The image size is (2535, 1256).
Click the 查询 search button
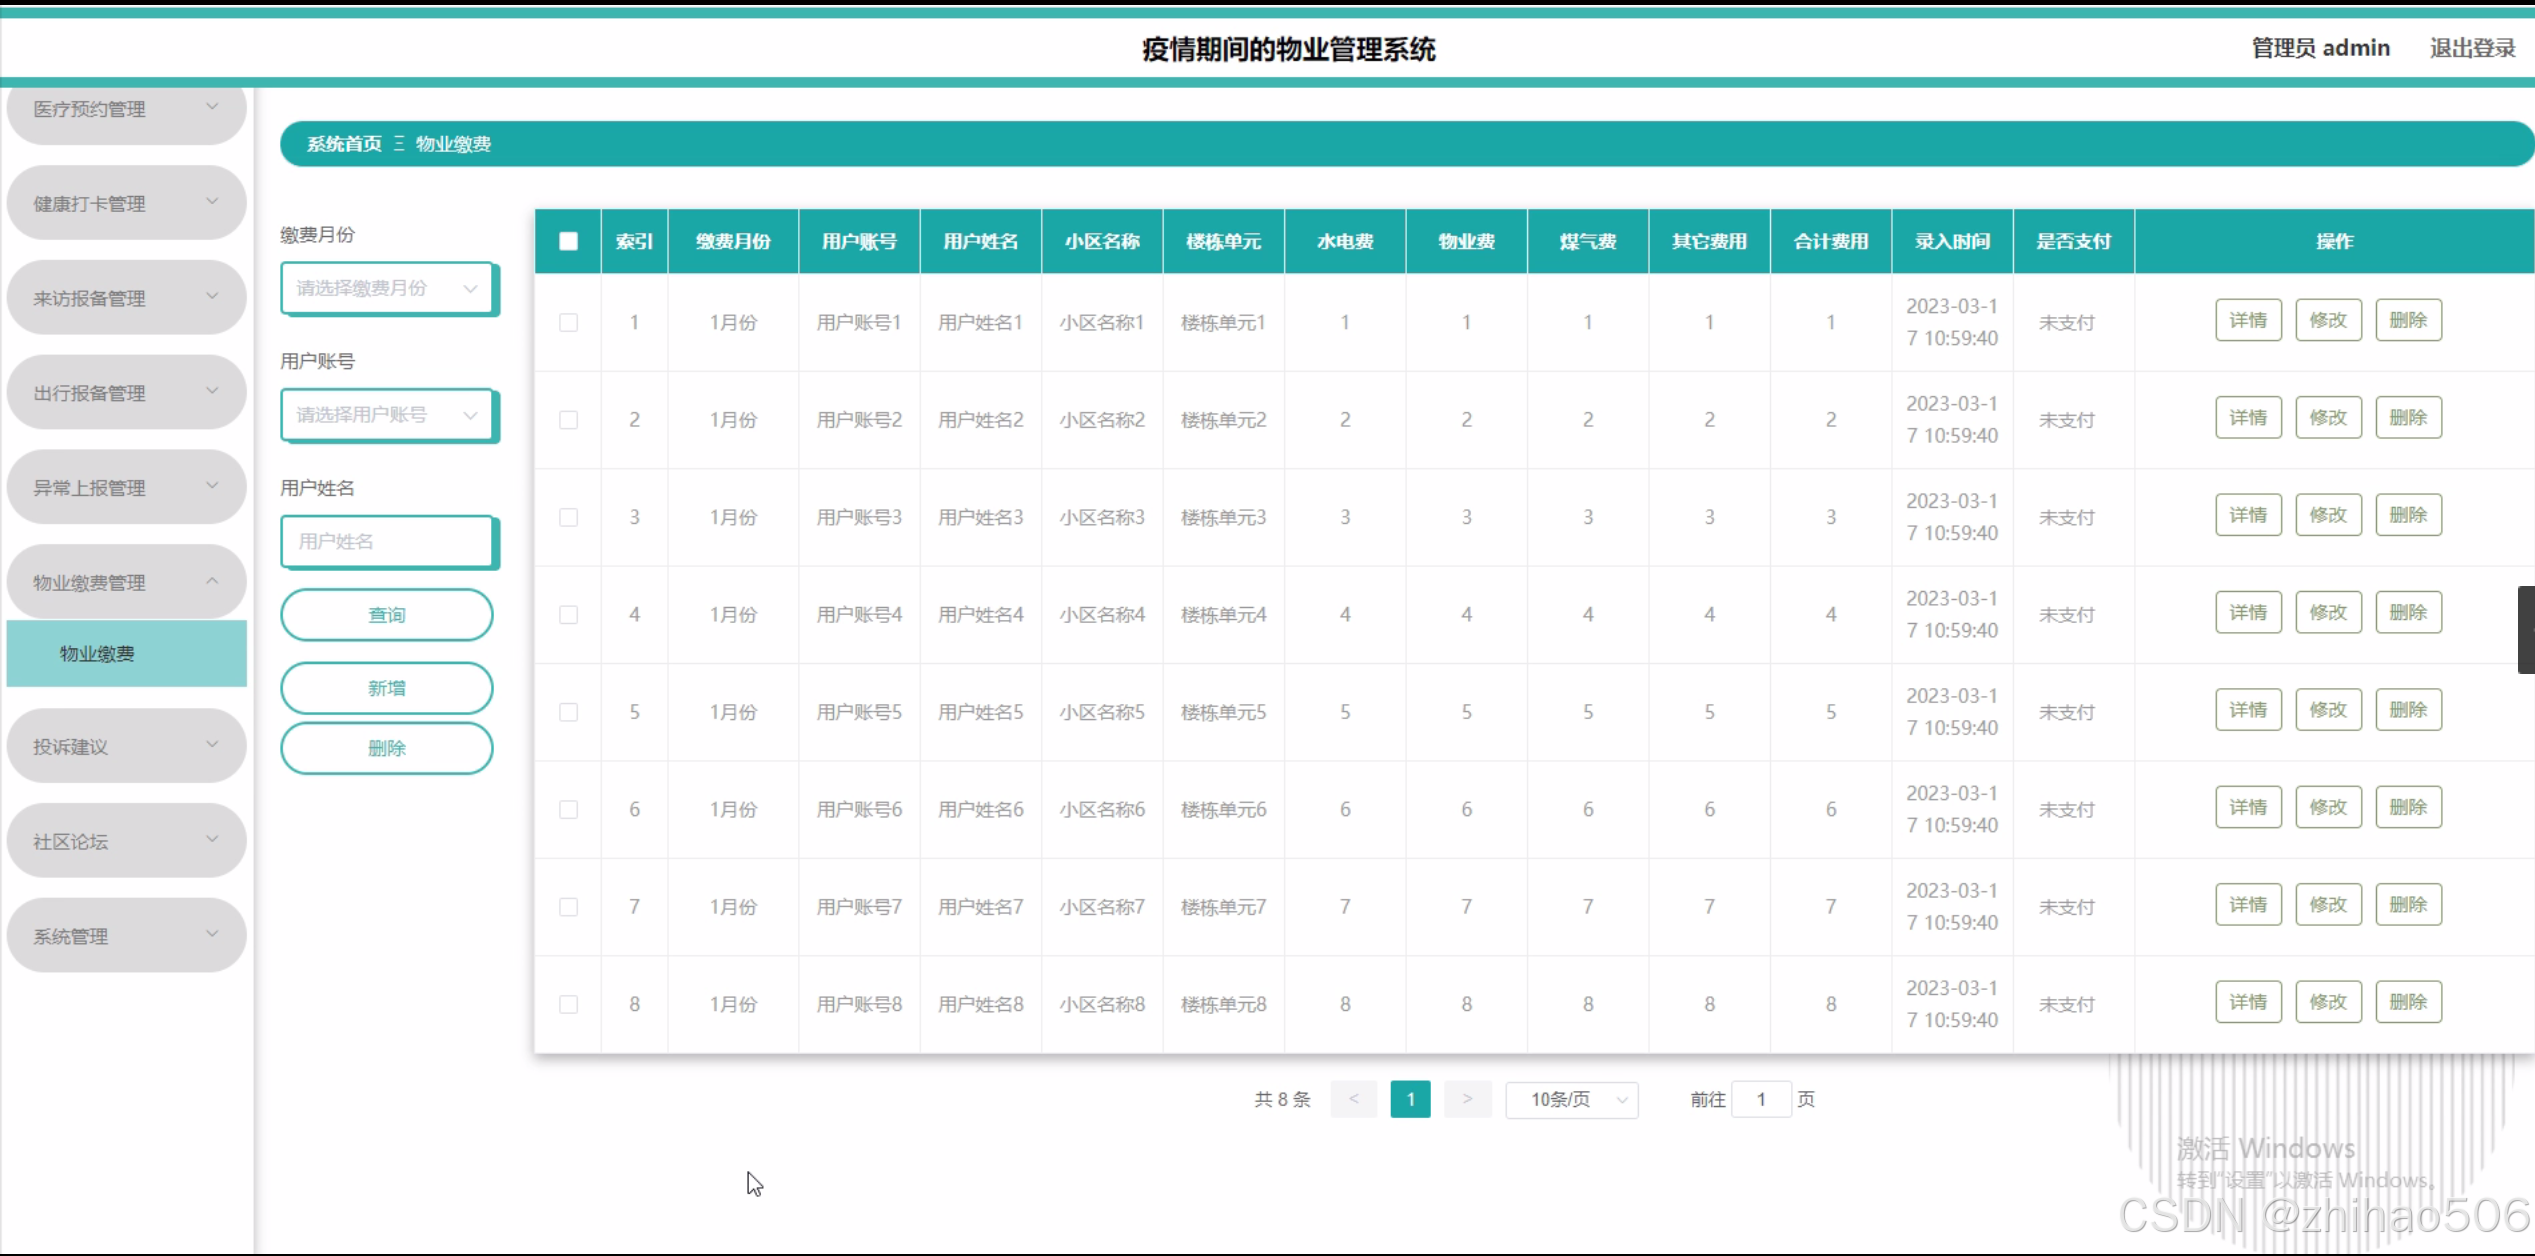(387, 615)
